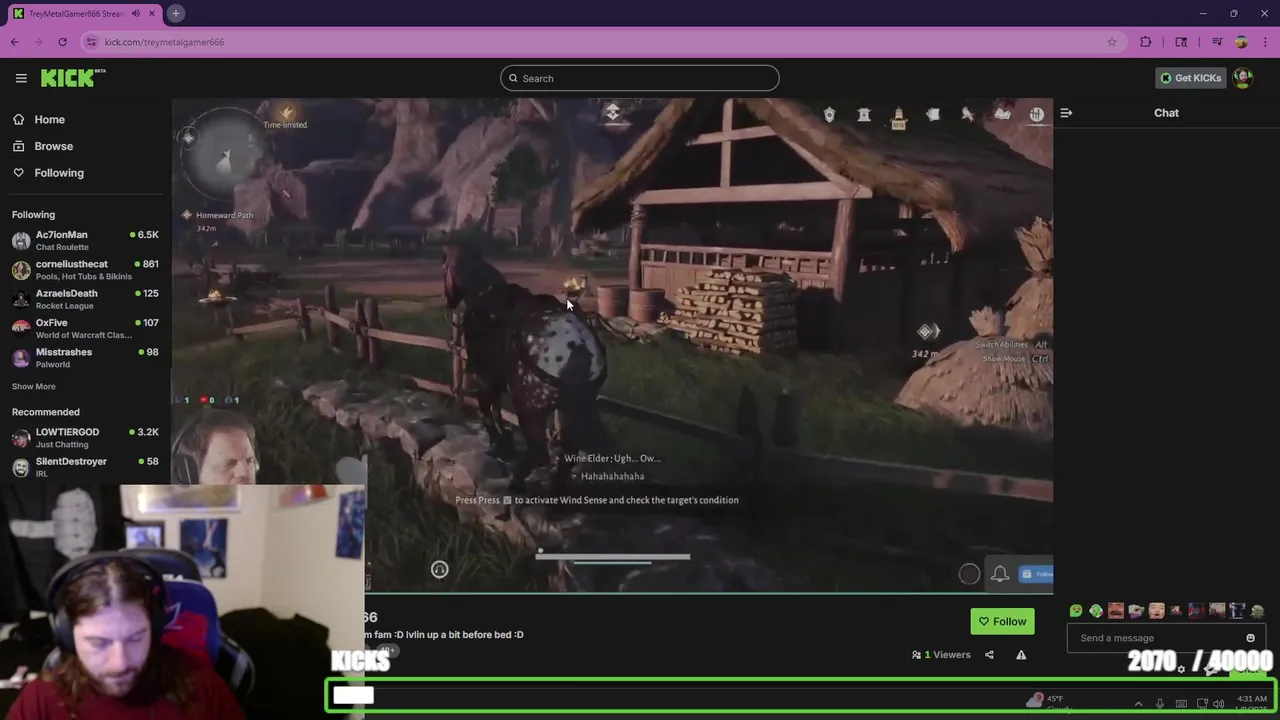Open the browser profile icon
1280x720 pixels.
[x=1241, y=42]
